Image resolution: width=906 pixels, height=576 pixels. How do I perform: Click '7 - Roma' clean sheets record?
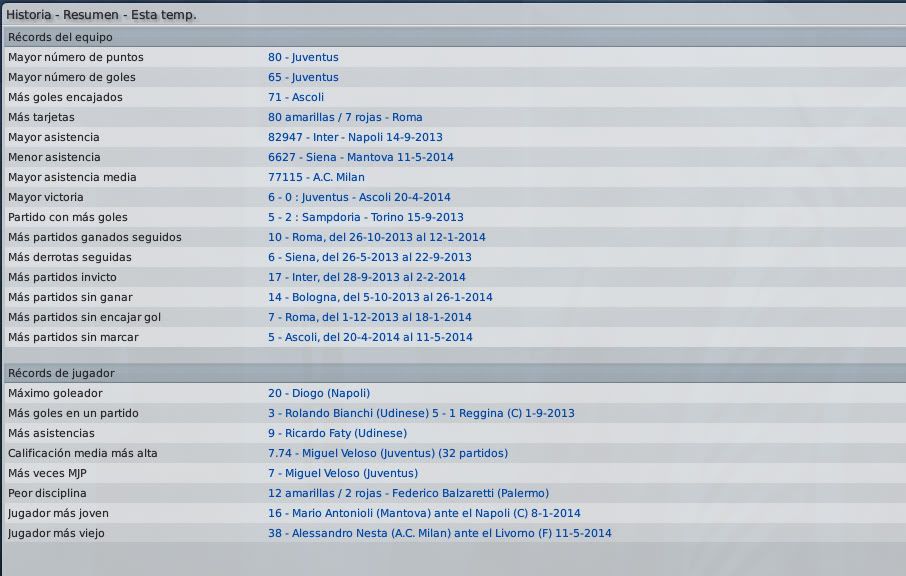click(x=369, y=317)
